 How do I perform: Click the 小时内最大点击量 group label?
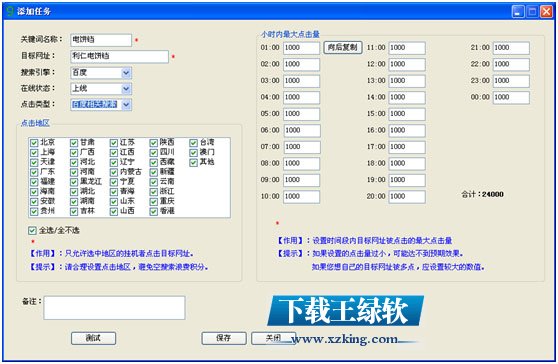290,35
